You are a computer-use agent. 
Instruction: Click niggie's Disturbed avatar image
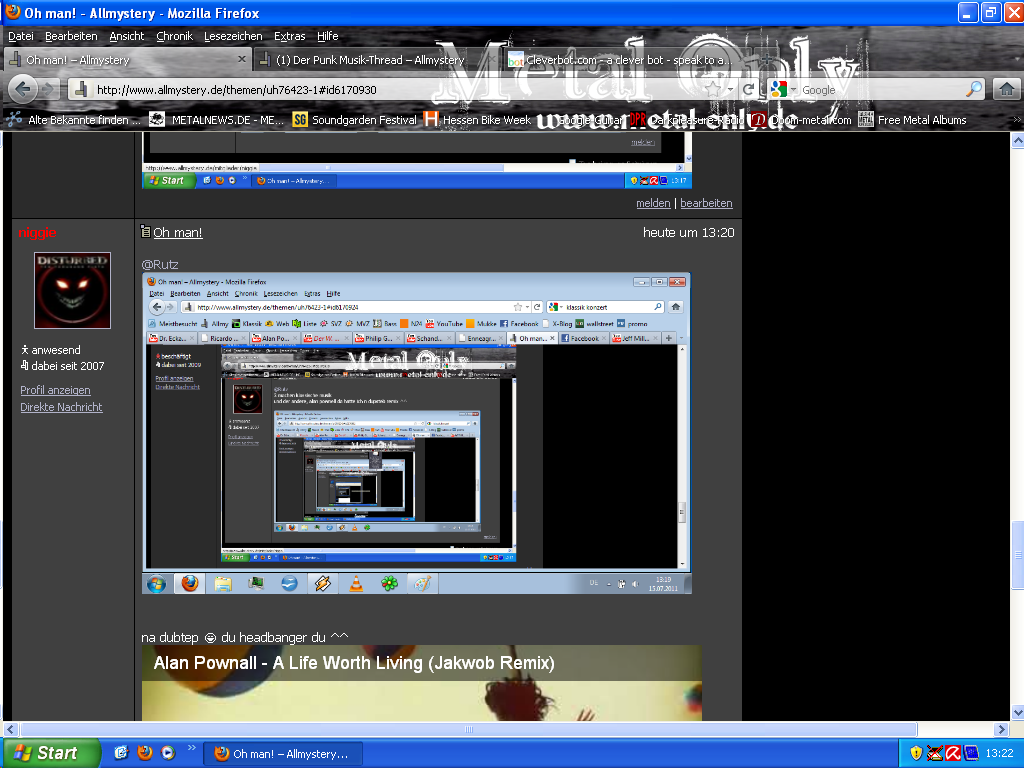tap(72, 291)
